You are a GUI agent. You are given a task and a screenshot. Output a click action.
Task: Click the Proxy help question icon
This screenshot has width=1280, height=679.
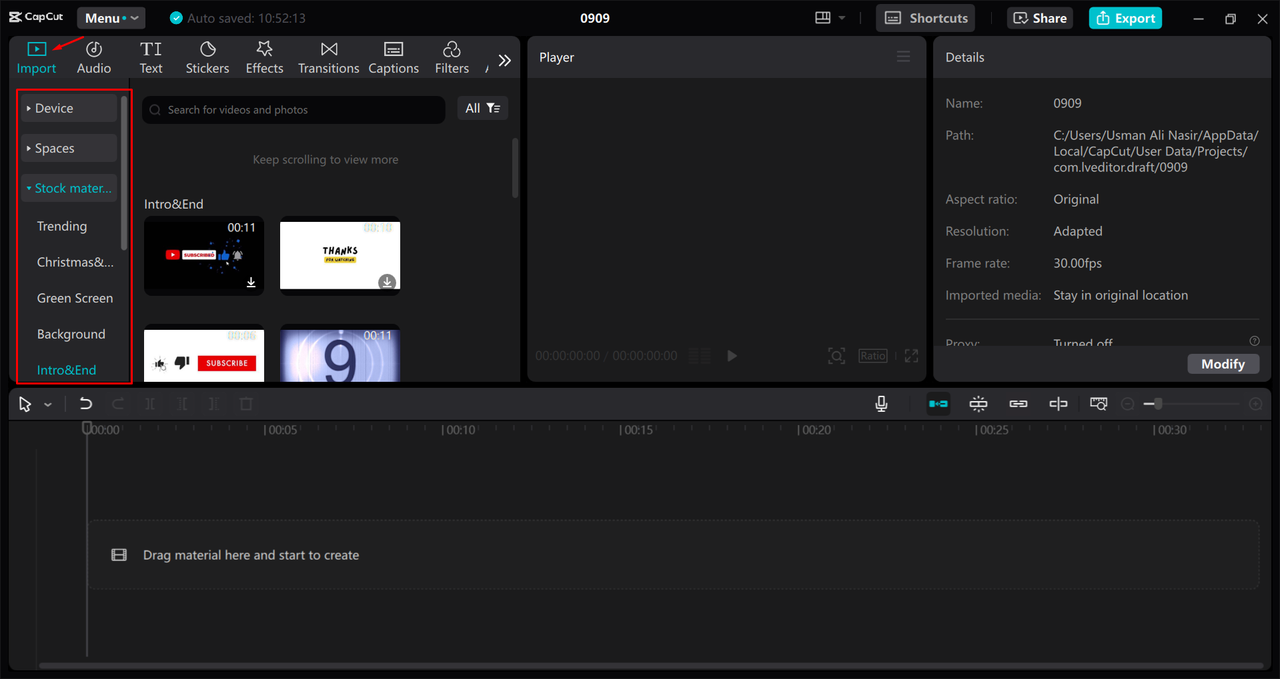(x=1254, y=341)
